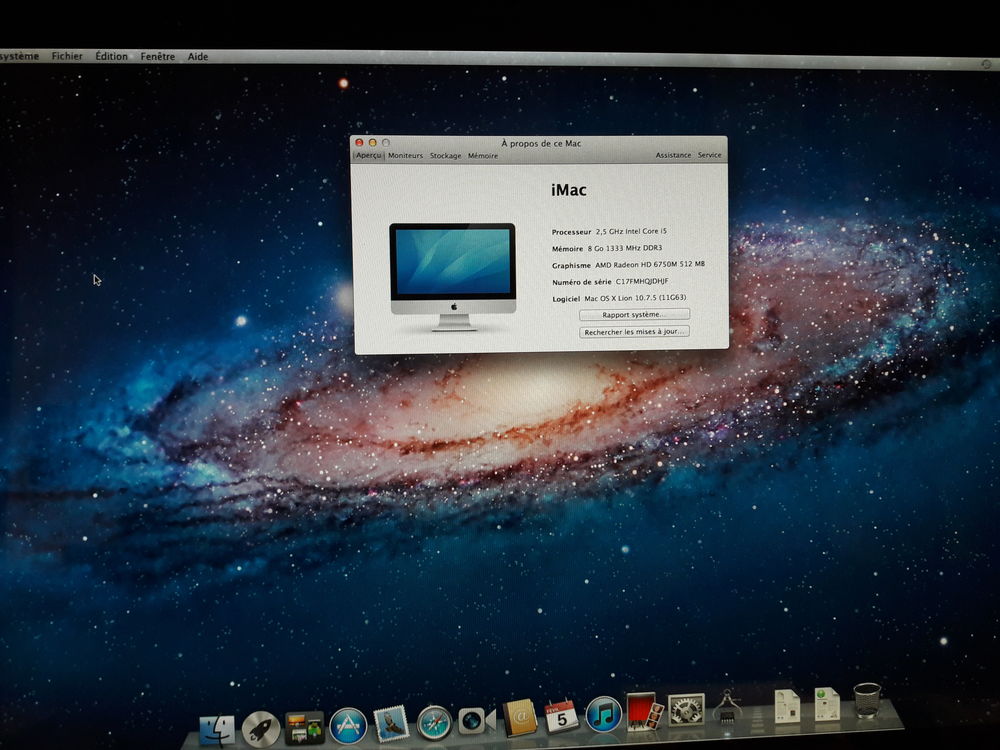Open document with green badge in dock

click(x=827, y=703)
